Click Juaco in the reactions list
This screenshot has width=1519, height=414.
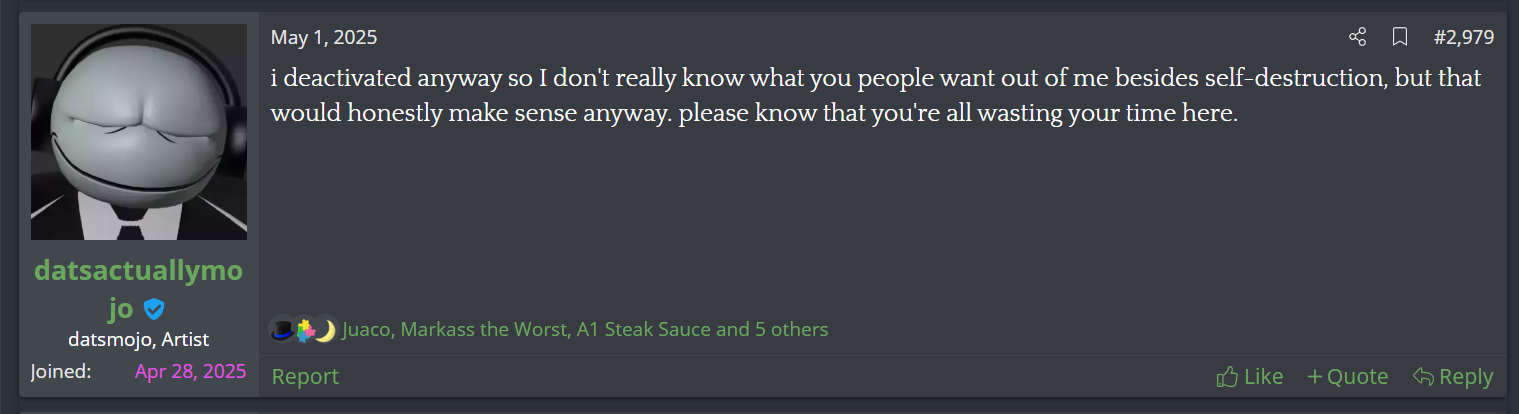tap(366, 329)
